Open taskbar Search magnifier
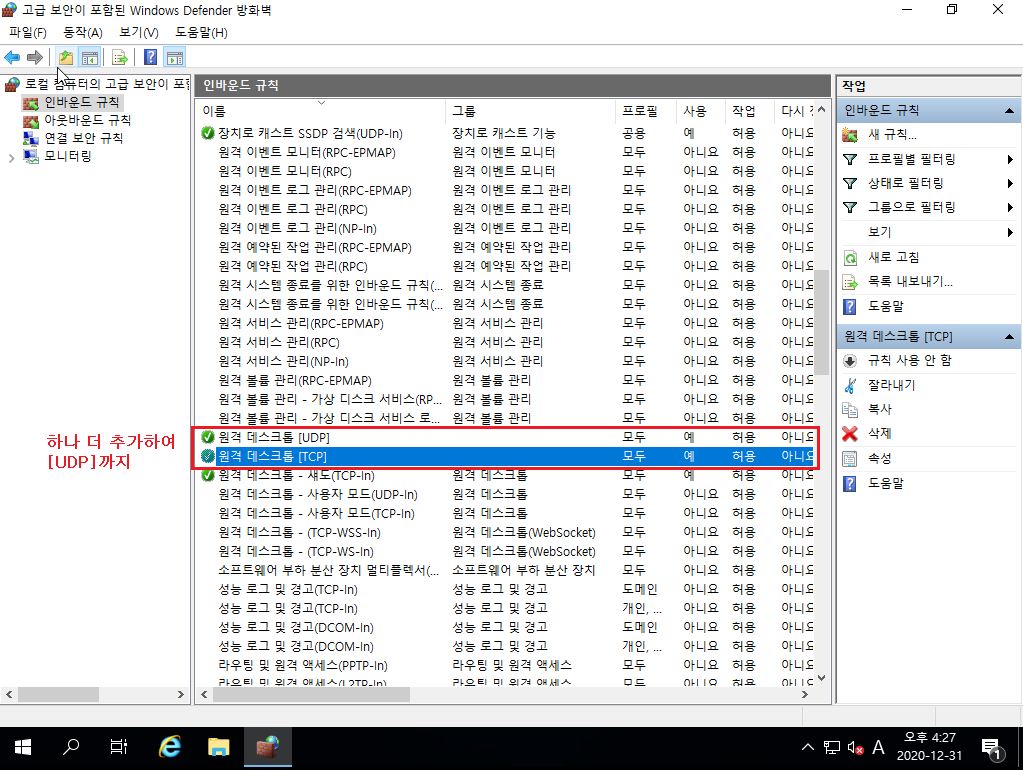Image resolution: width=1023 pixels, height=770 pixels. (70, 747)
